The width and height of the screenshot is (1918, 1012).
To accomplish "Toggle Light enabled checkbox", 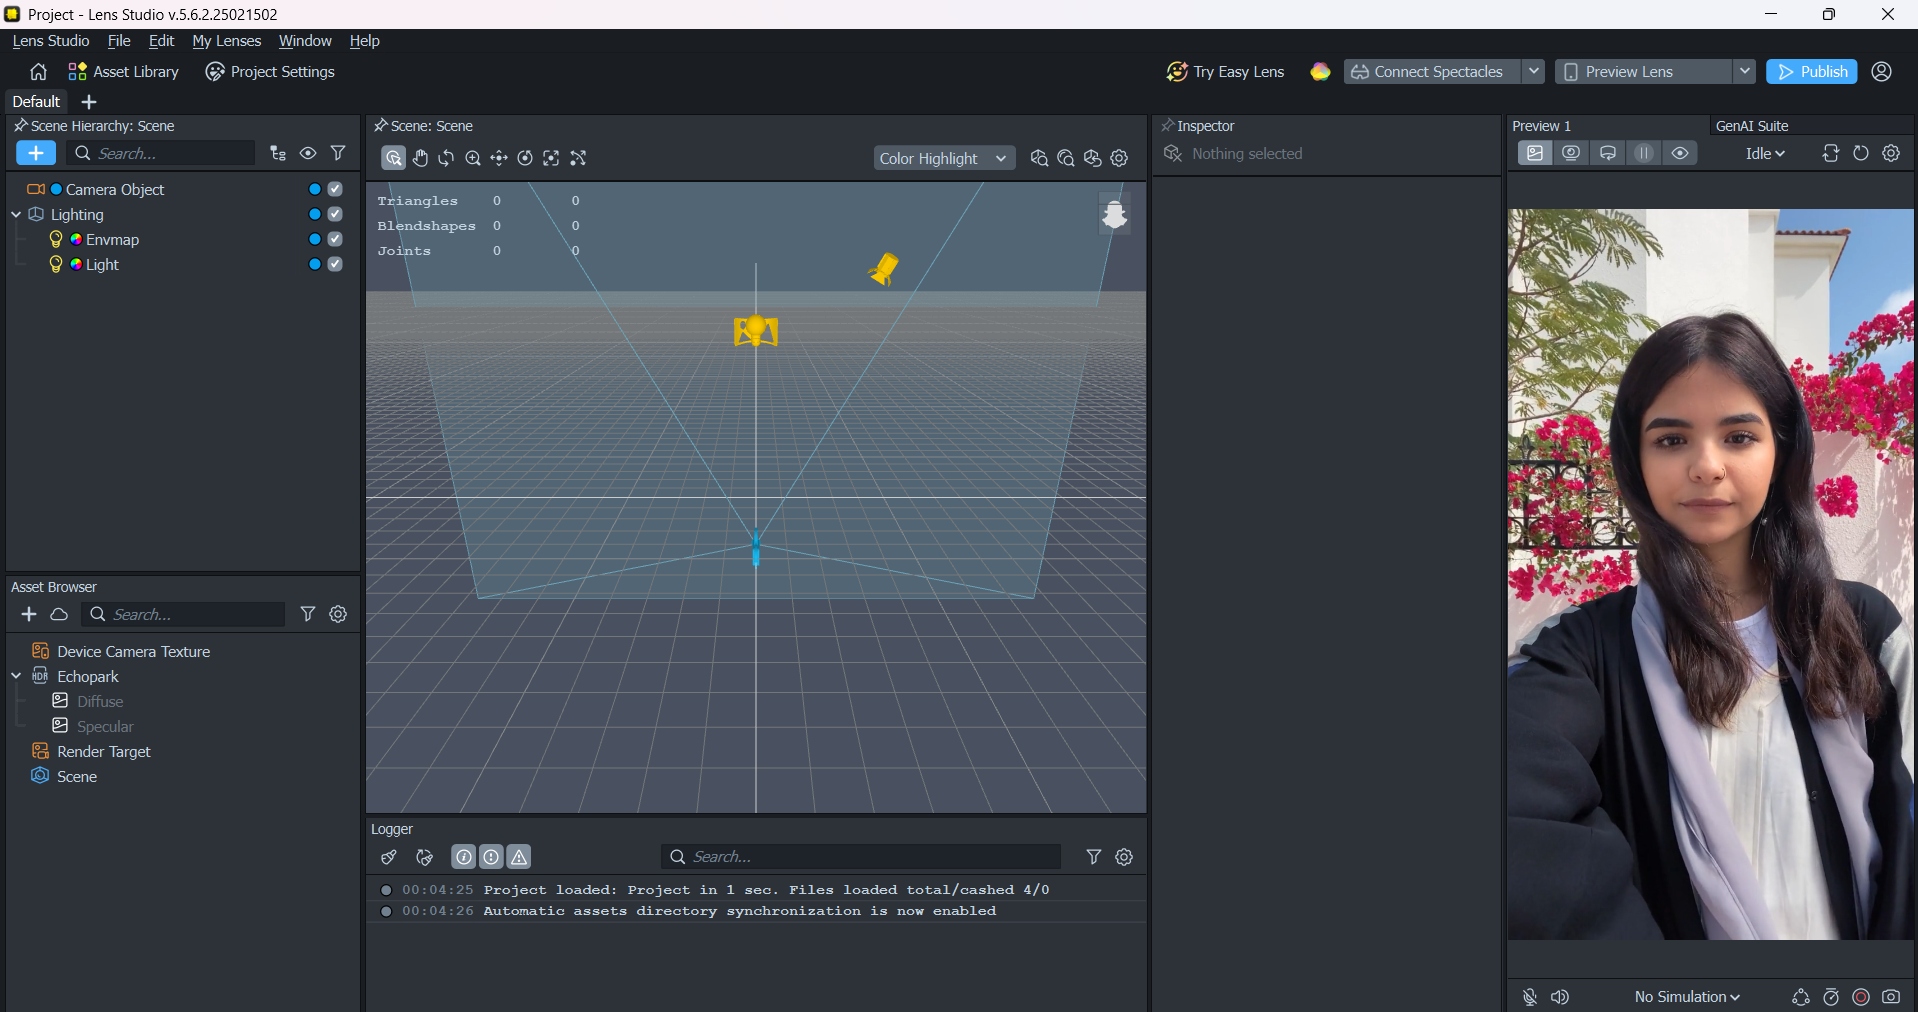I will click(335, 264).
